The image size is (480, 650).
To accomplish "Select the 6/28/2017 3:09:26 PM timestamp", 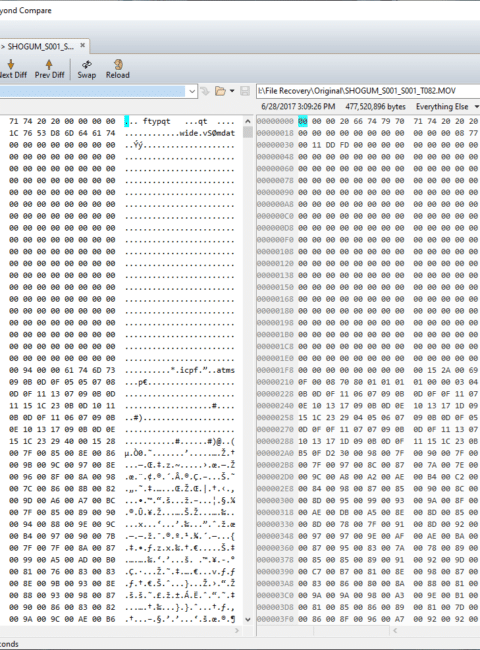I will point(298,107).
